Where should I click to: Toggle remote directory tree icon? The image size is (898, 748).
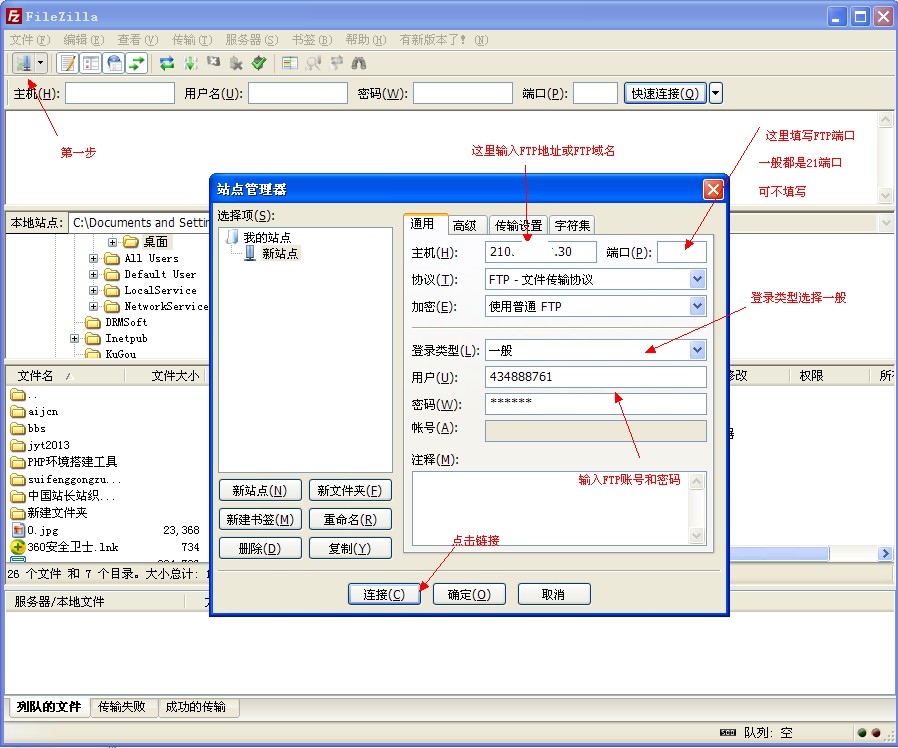click(115, 63)
